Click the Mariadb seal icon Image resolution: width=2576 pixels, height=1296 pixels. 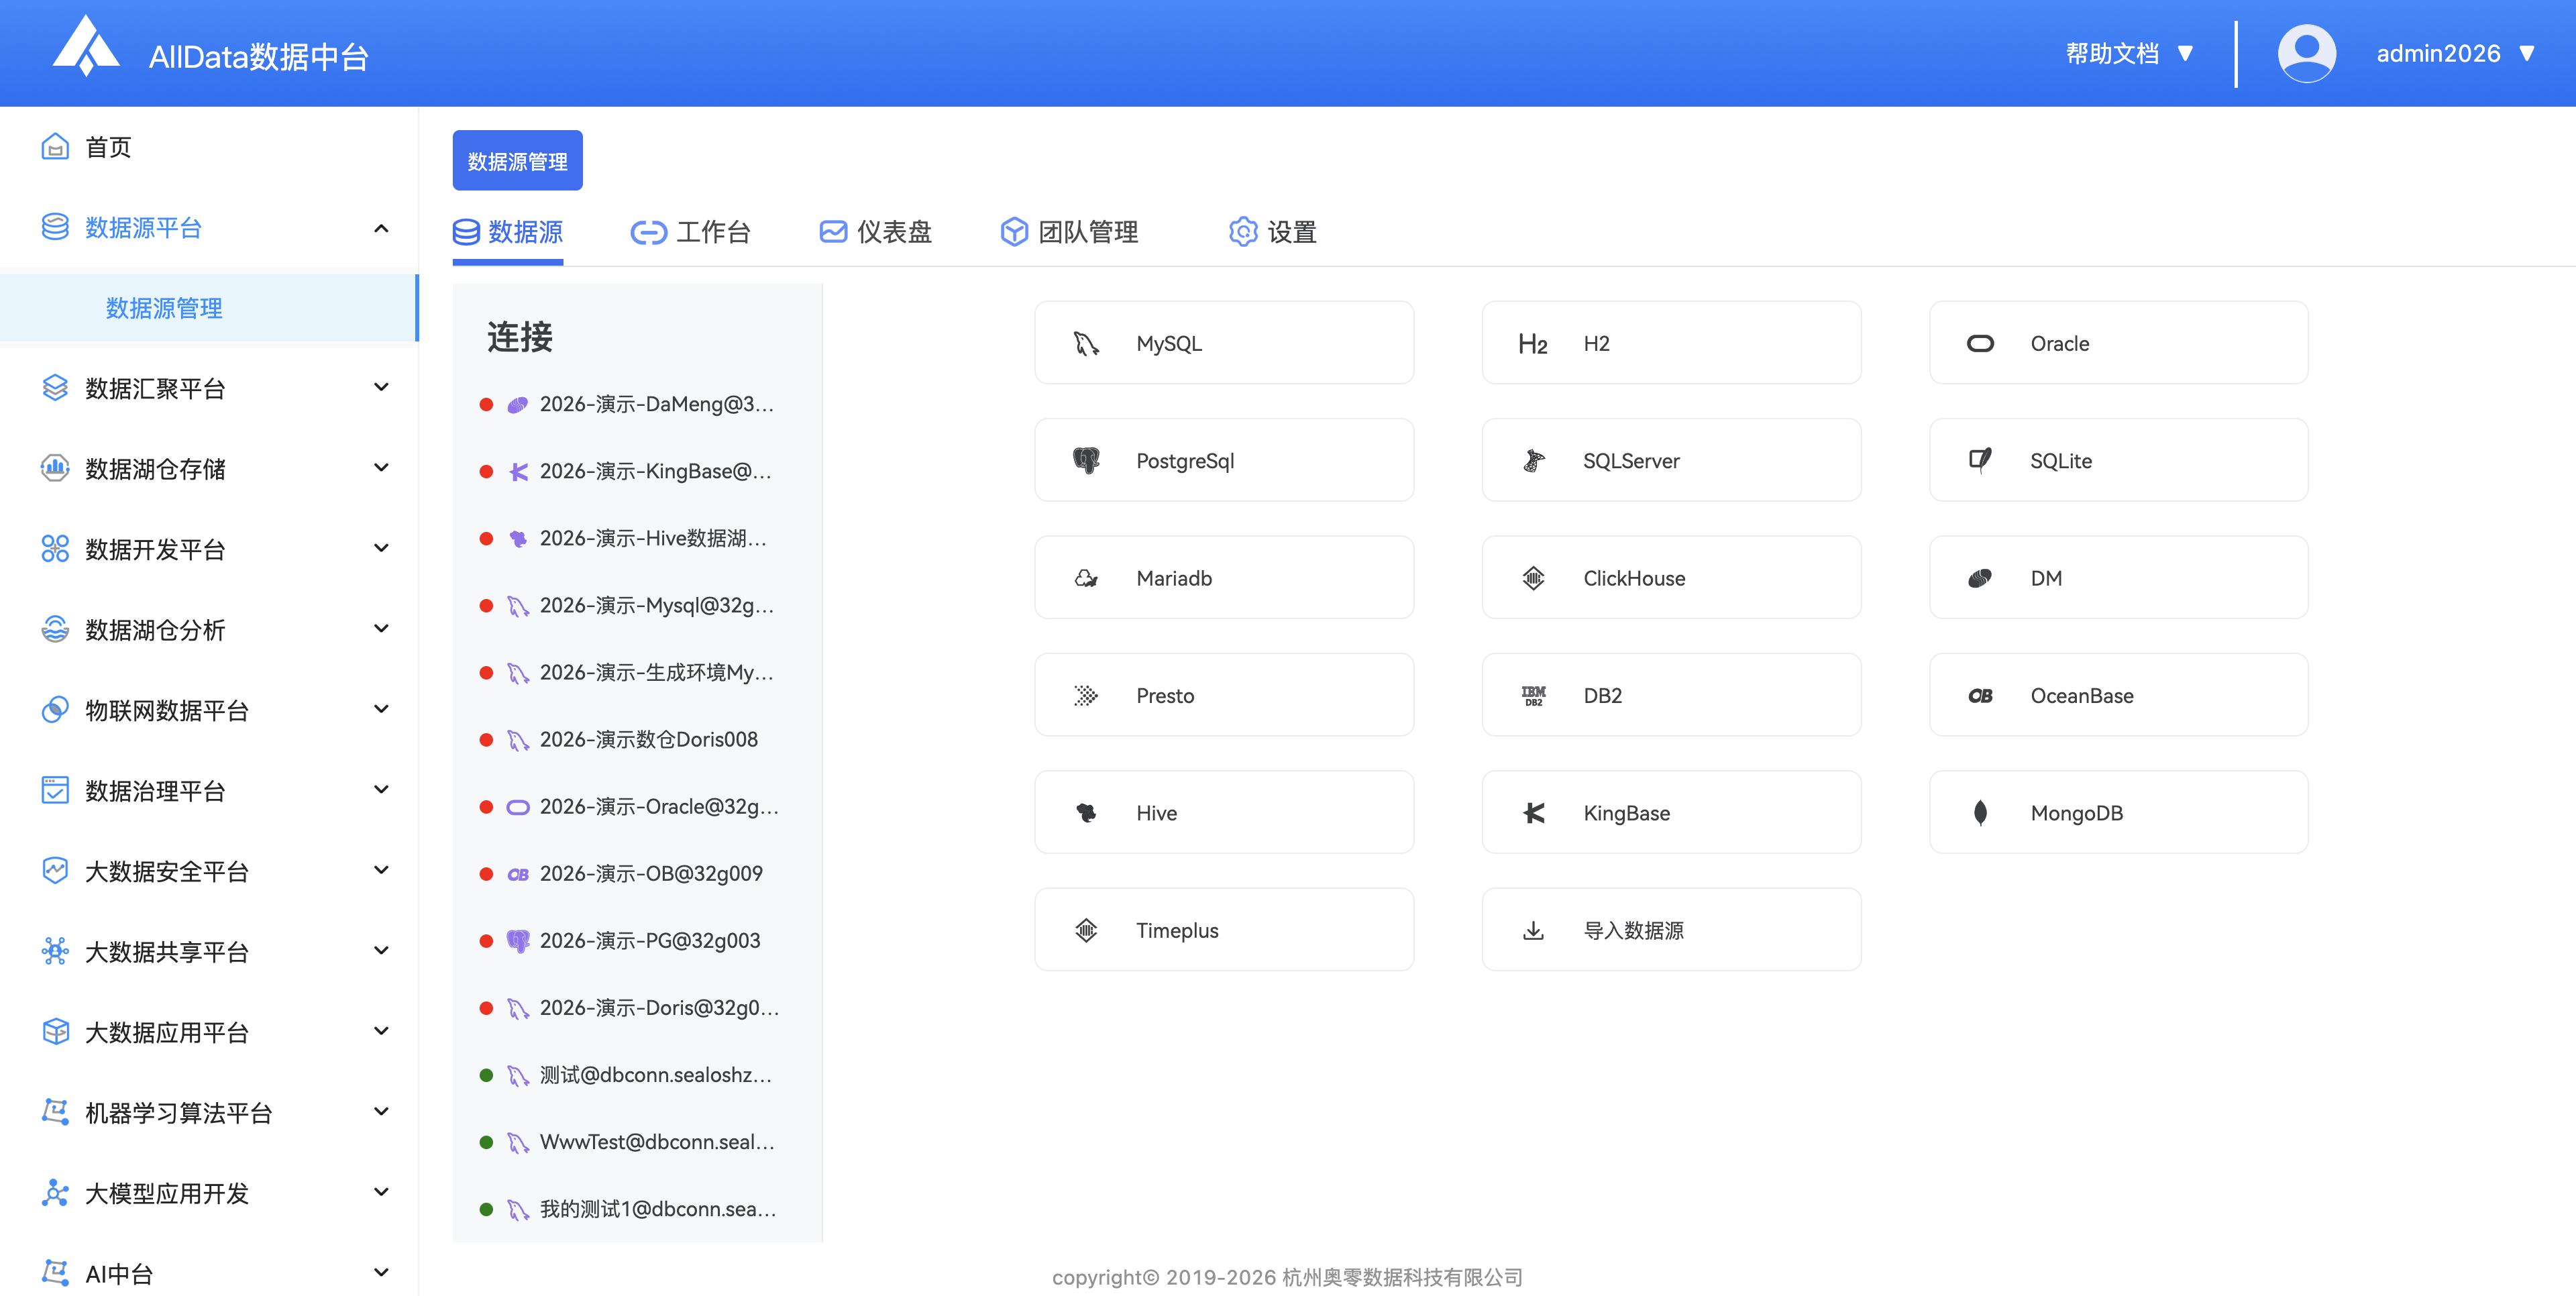click(x=1086, y=578)
